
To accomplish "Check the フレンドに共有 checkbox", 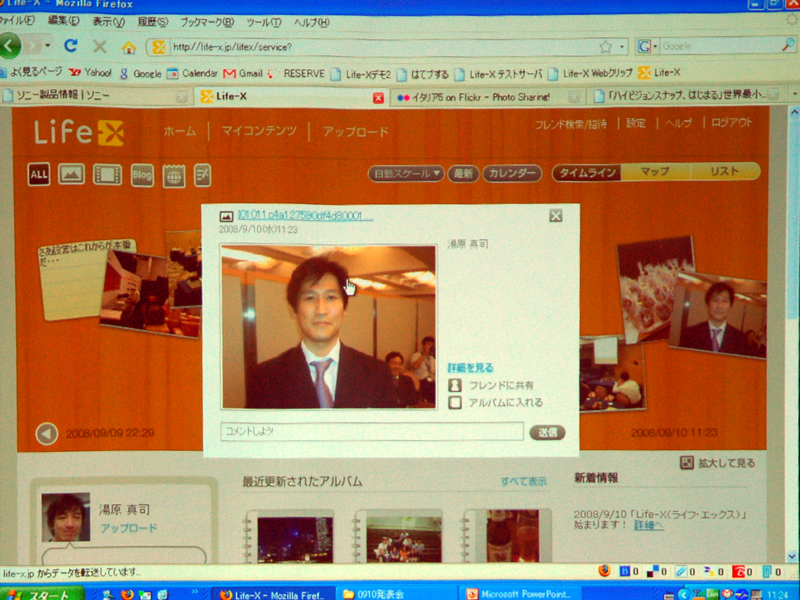I will [455, 385].
